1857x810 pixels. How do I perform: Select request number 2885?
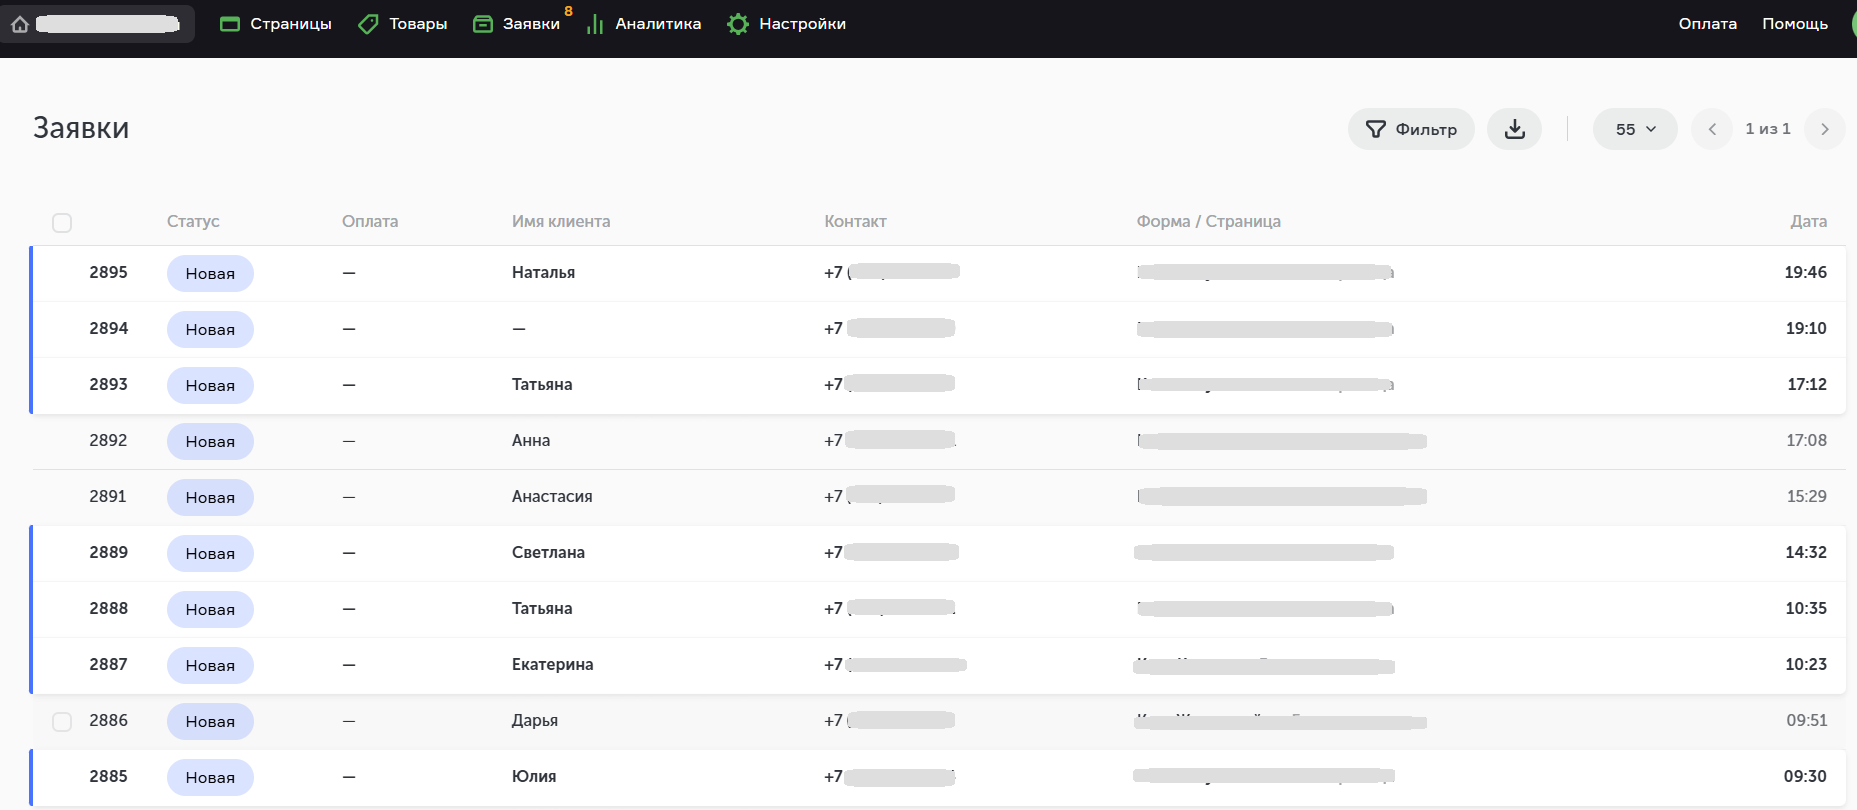(x=108, y=776)
